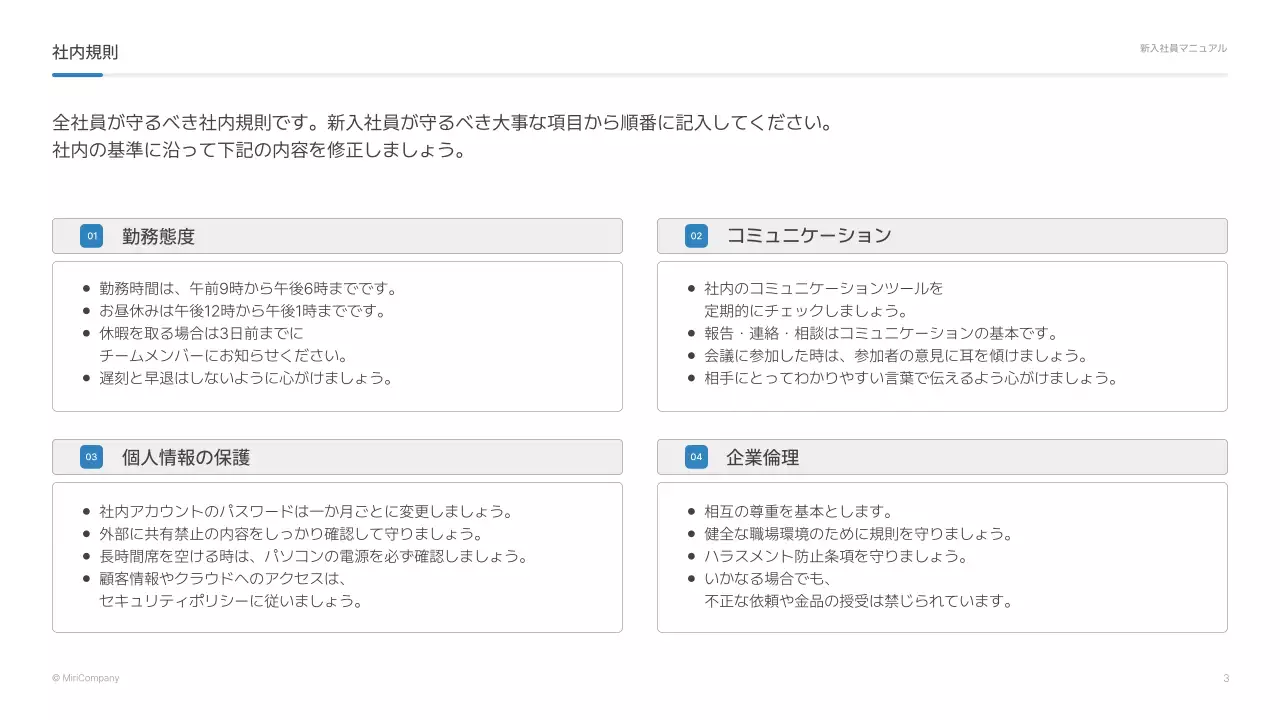Click the blue accent bar under the title
This screenshot has width=1280, height=720.
point(77,74)
